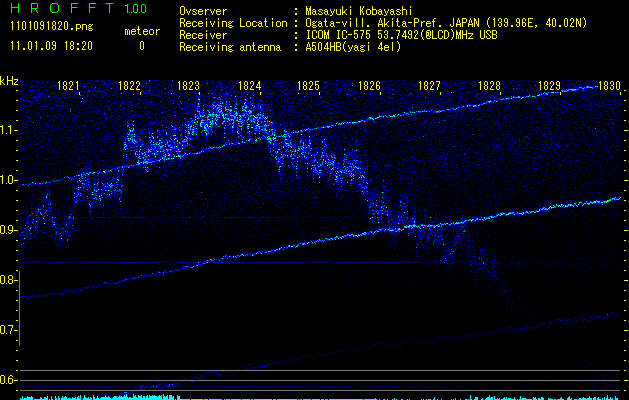629x400 pixels.
Task: Click the date stamp 11.01.09 18:20
Action: 51,46
